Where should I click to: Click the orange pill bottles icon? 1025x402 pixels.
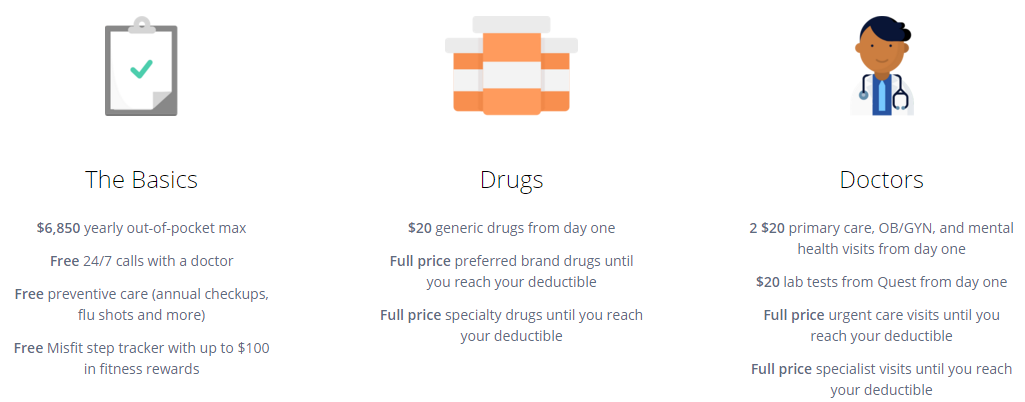pyautogui.click(x=511, y=65)
